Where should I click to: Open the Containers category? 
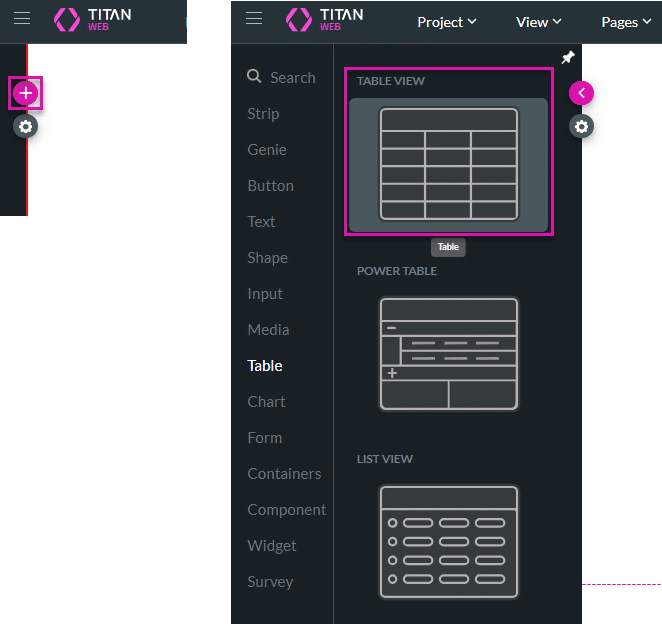tap(284, 474)
